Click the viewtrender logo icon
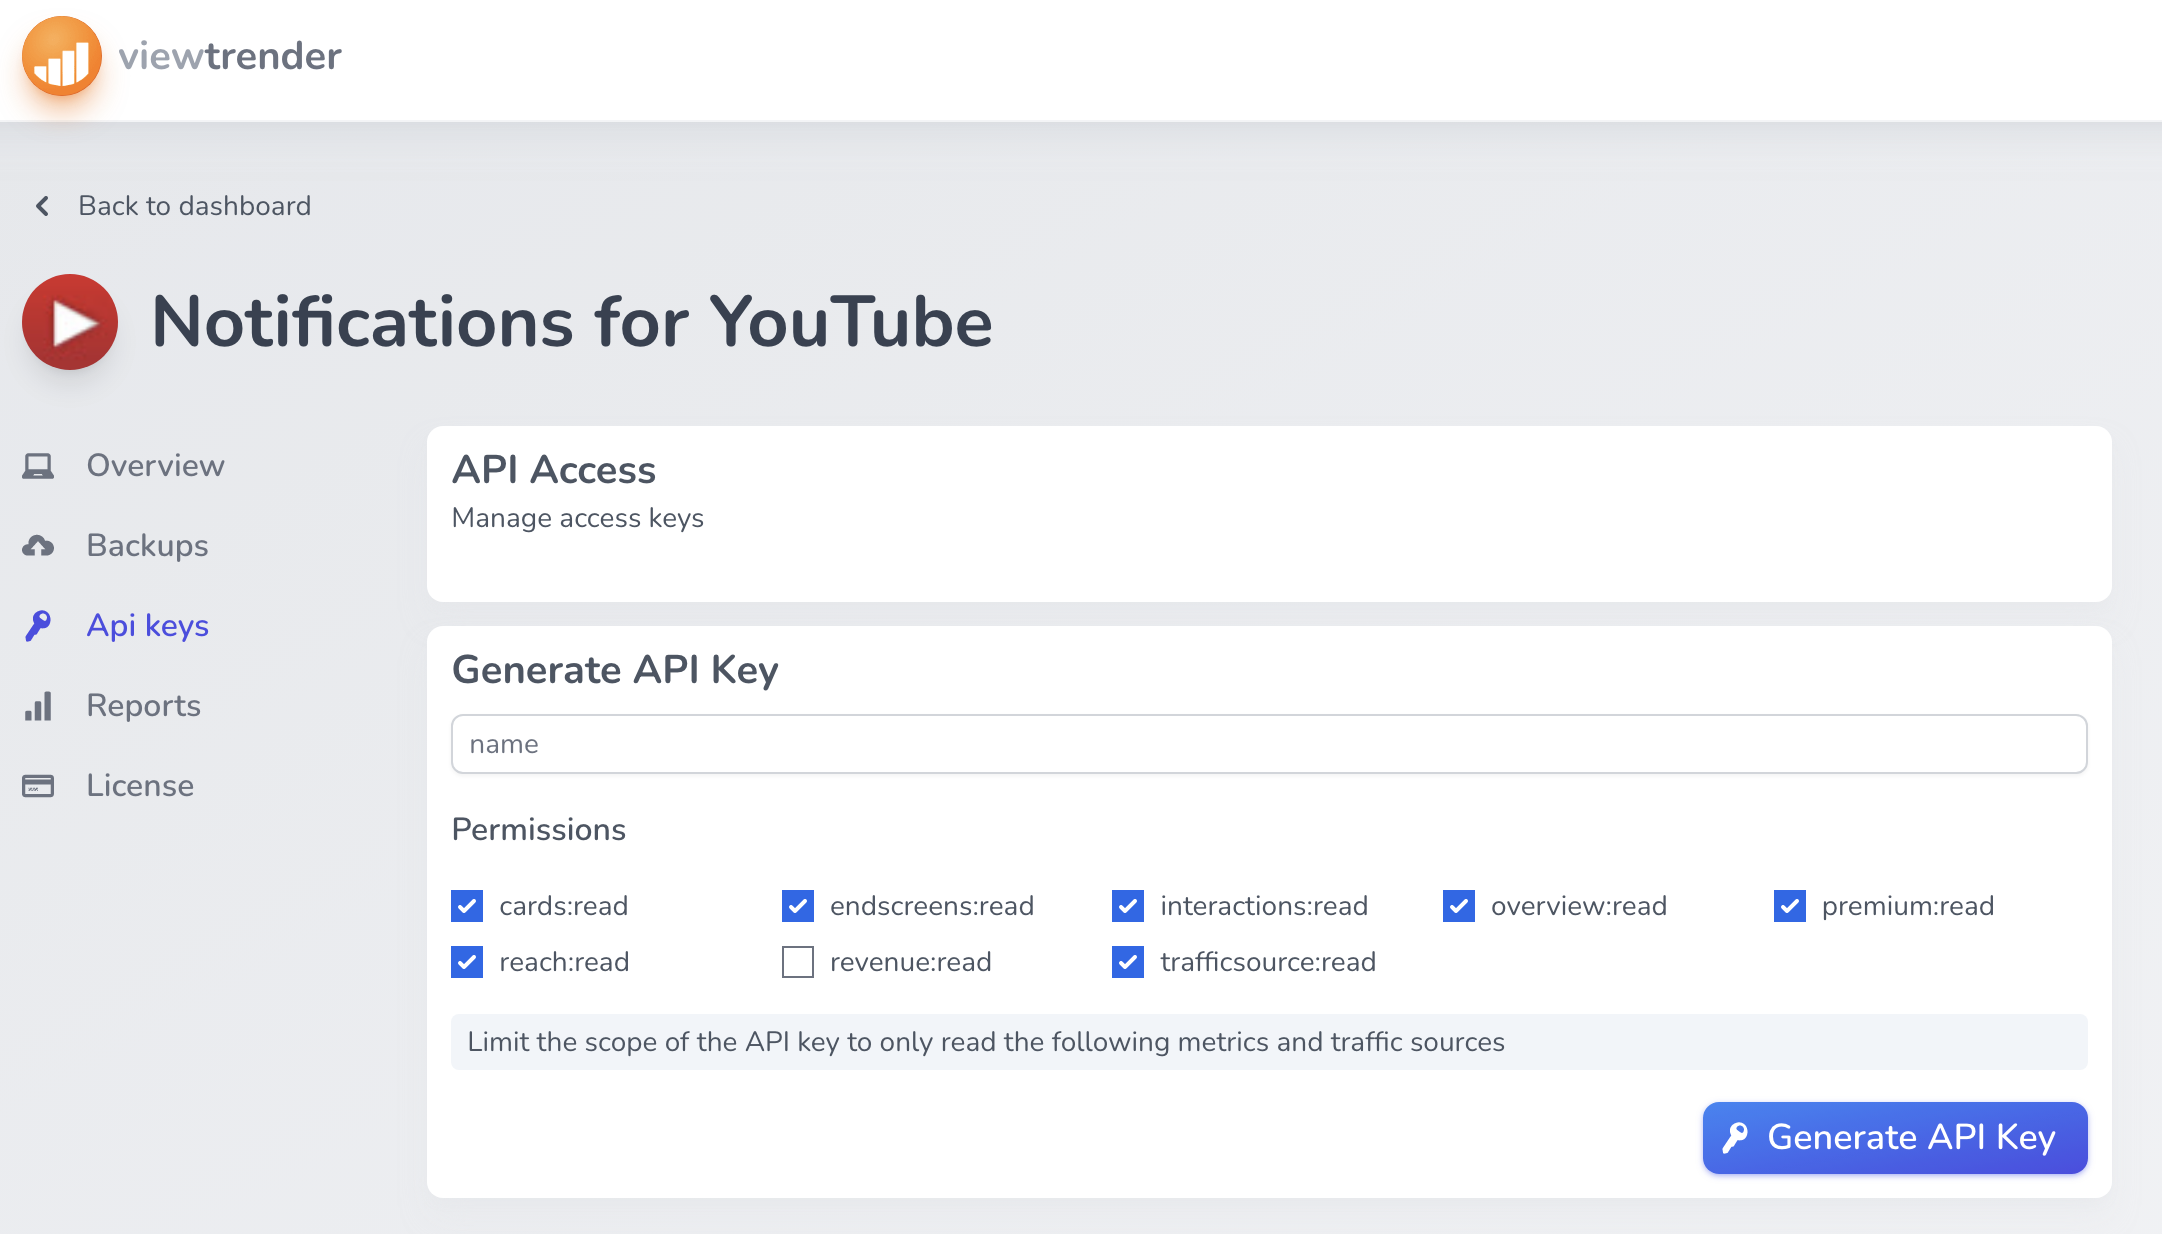This screenshot has height=1234, width=2162. [61, 55]
